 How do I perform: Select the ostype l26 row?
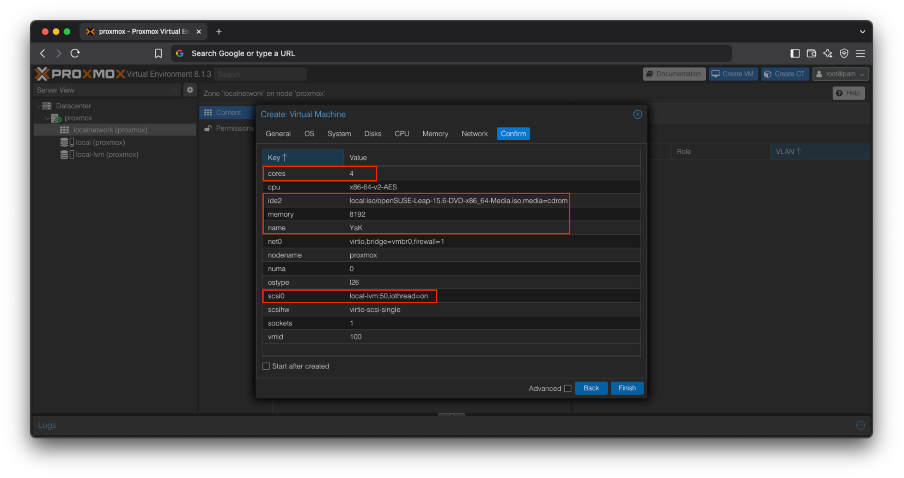[451, 283]
